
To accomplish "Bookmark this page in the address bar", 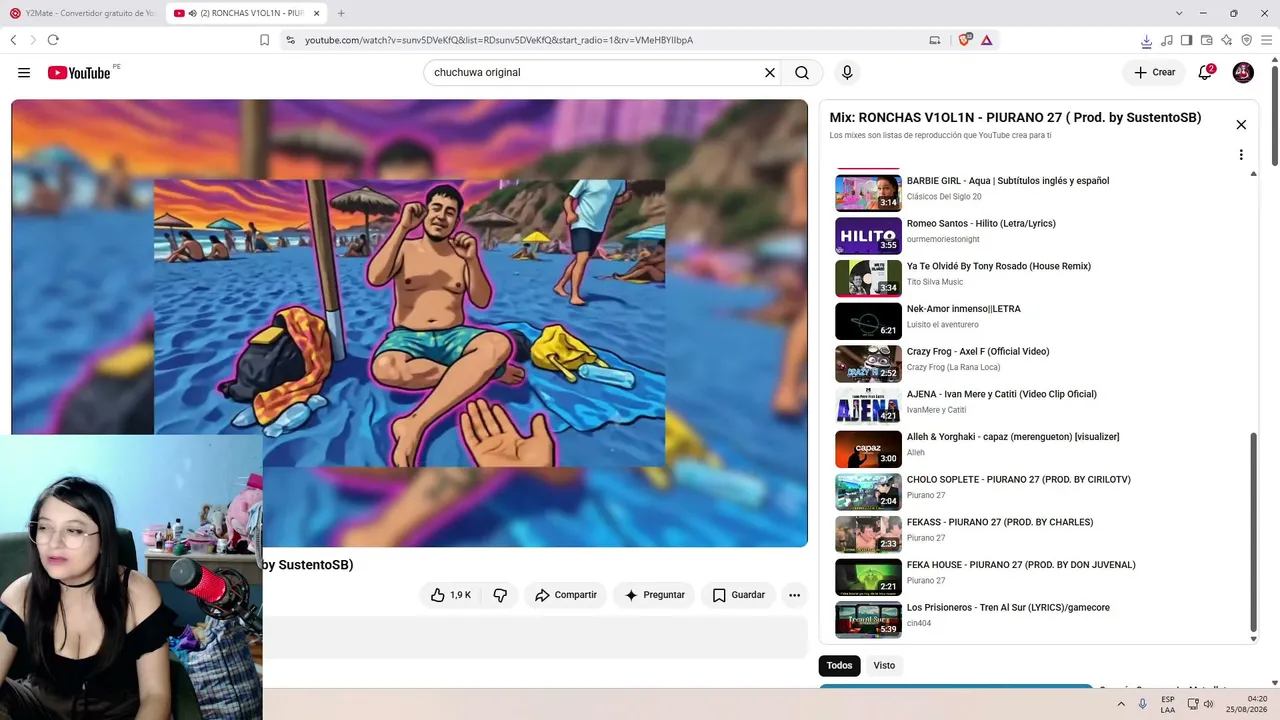I will (x=264, y=40).
